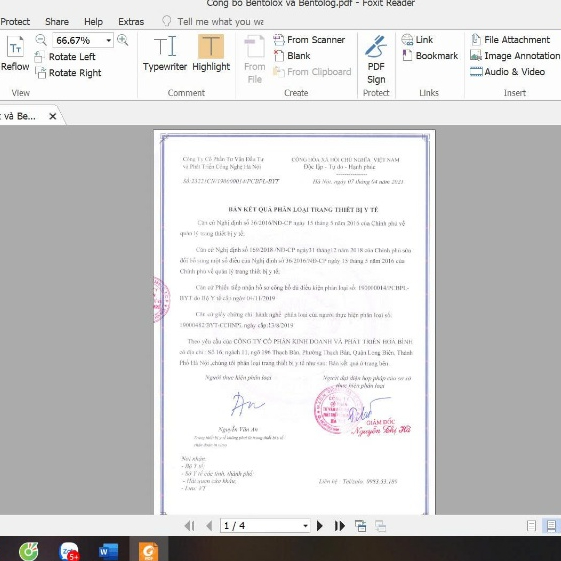
Task: Create a Blank PDF
Action: click(x=292, y=56)
